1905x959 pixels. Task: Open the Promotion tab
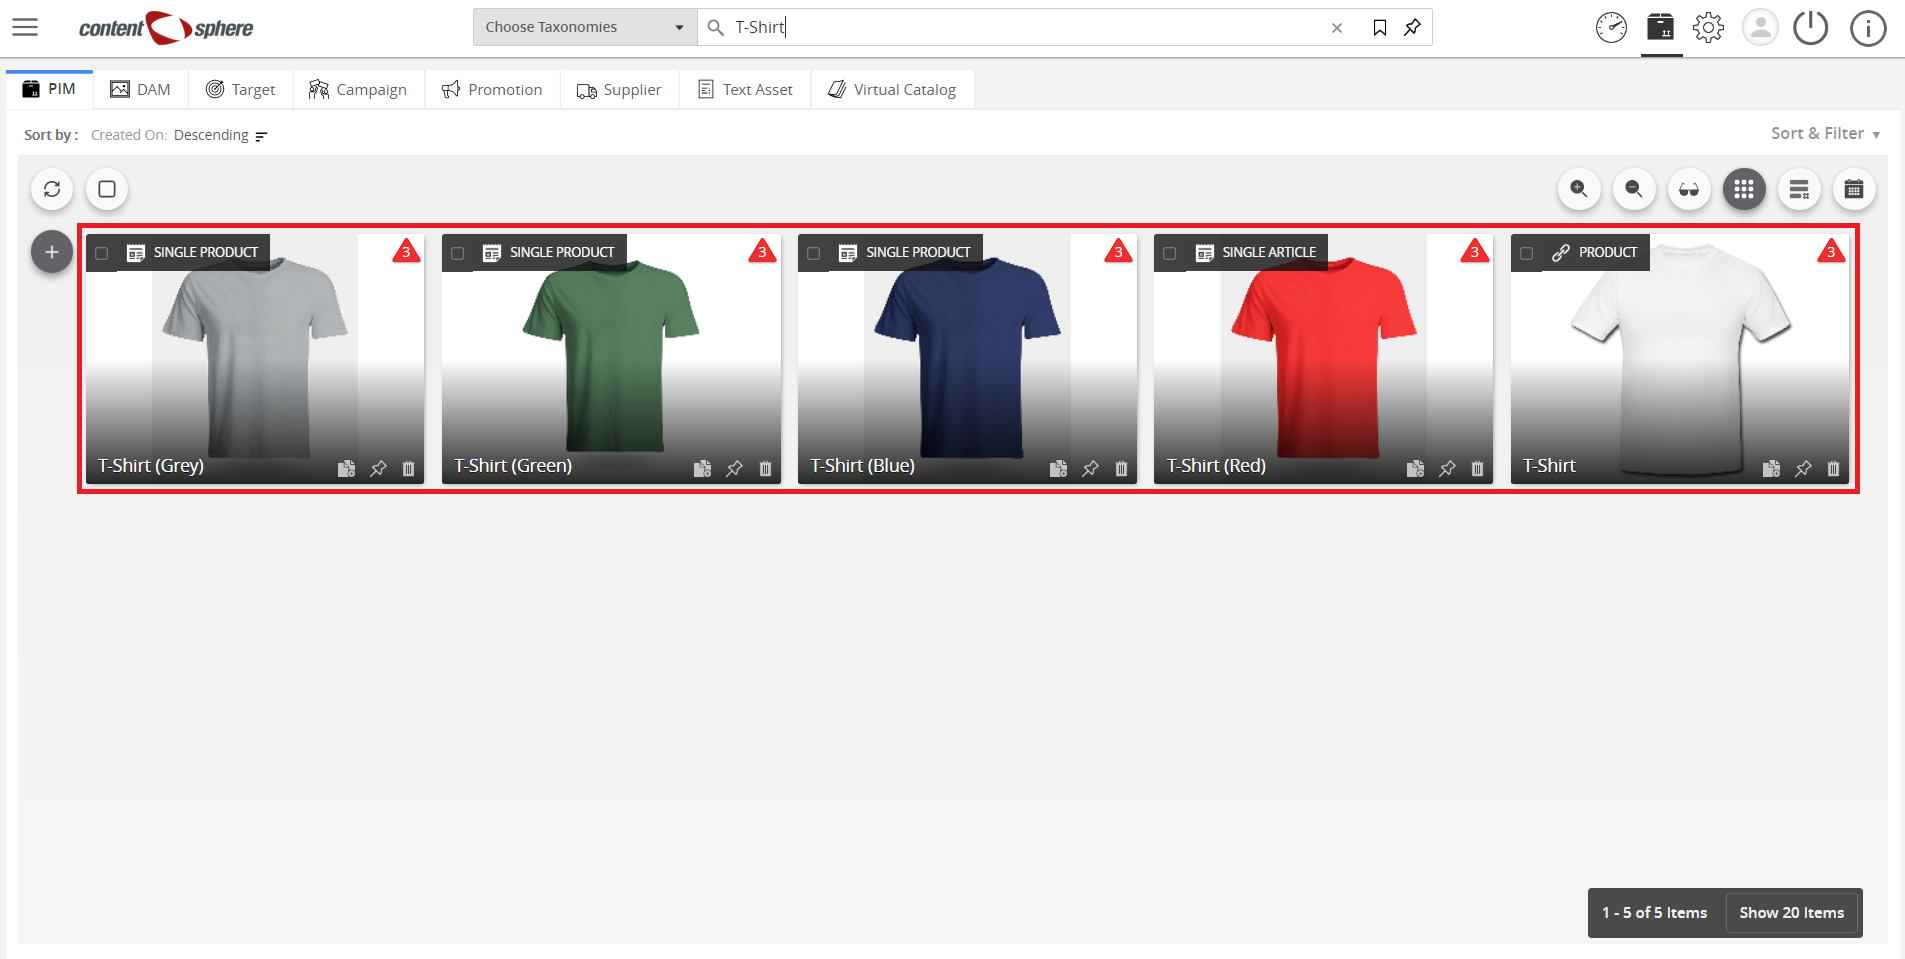pos(492,89)
